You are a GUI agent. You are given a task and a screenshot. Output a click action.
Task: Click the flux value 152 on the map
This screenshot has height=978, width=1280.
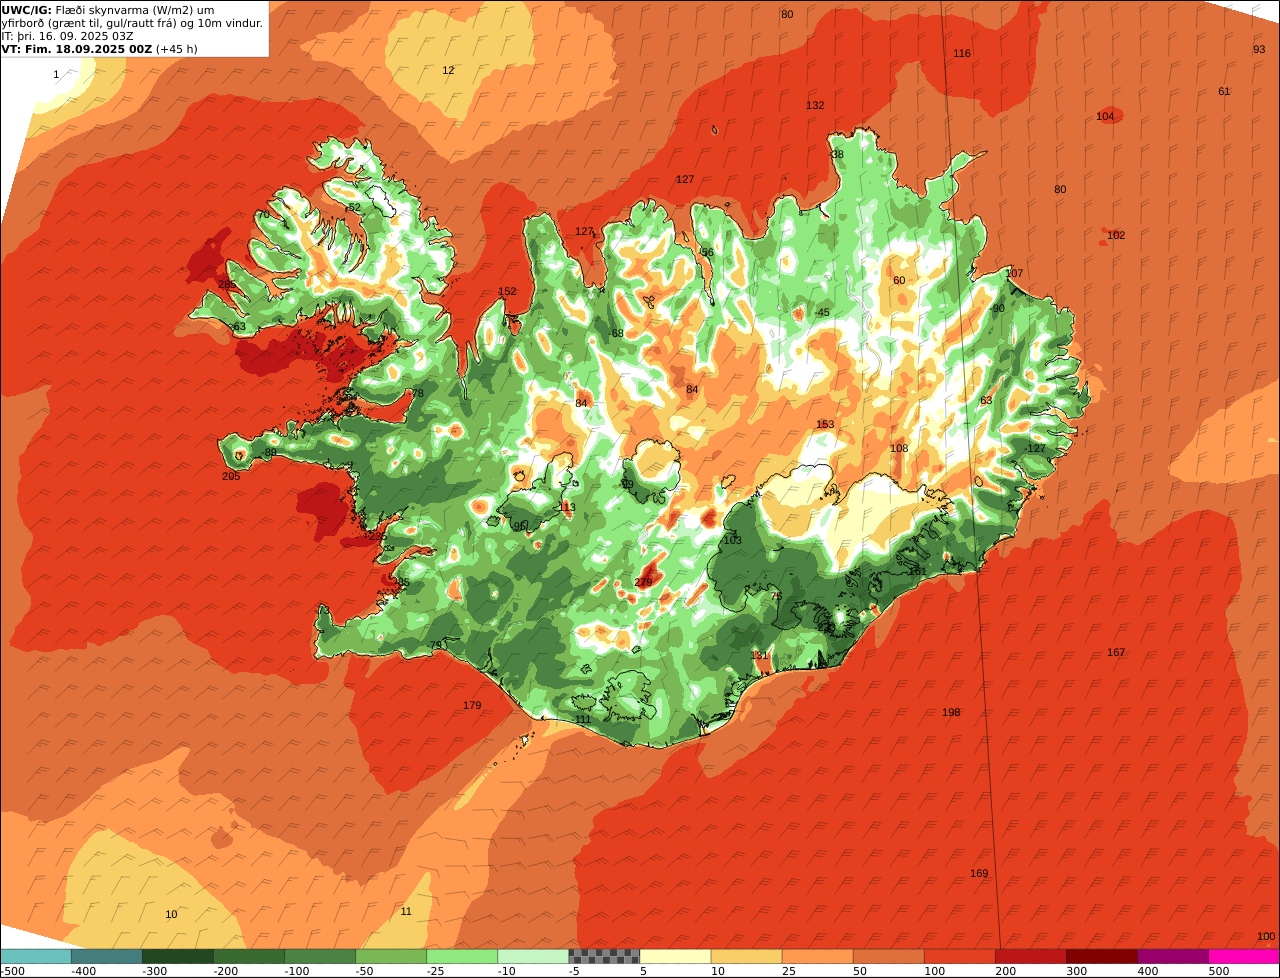[507, 292]
